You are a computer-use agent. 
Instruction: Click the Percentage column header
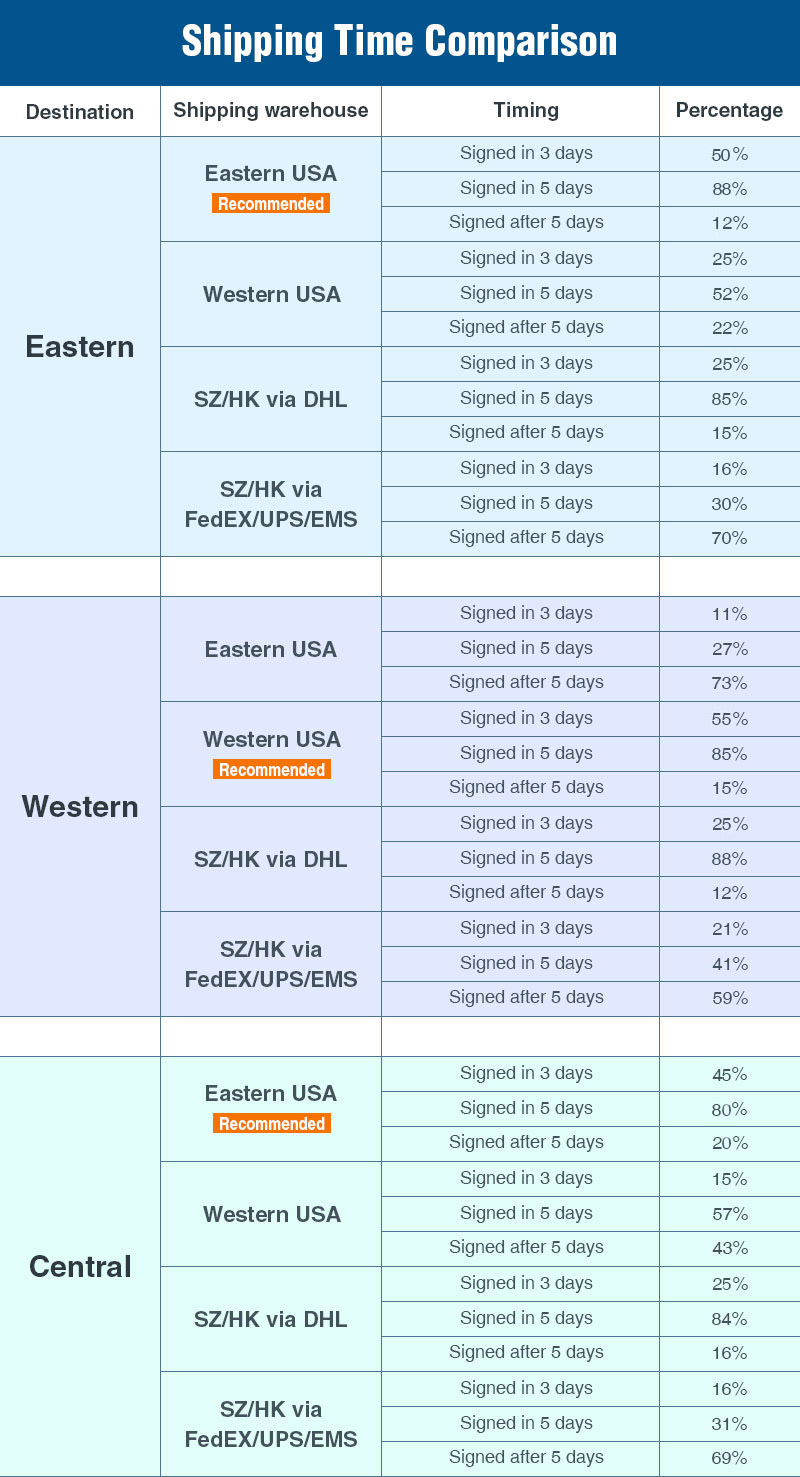730,111
